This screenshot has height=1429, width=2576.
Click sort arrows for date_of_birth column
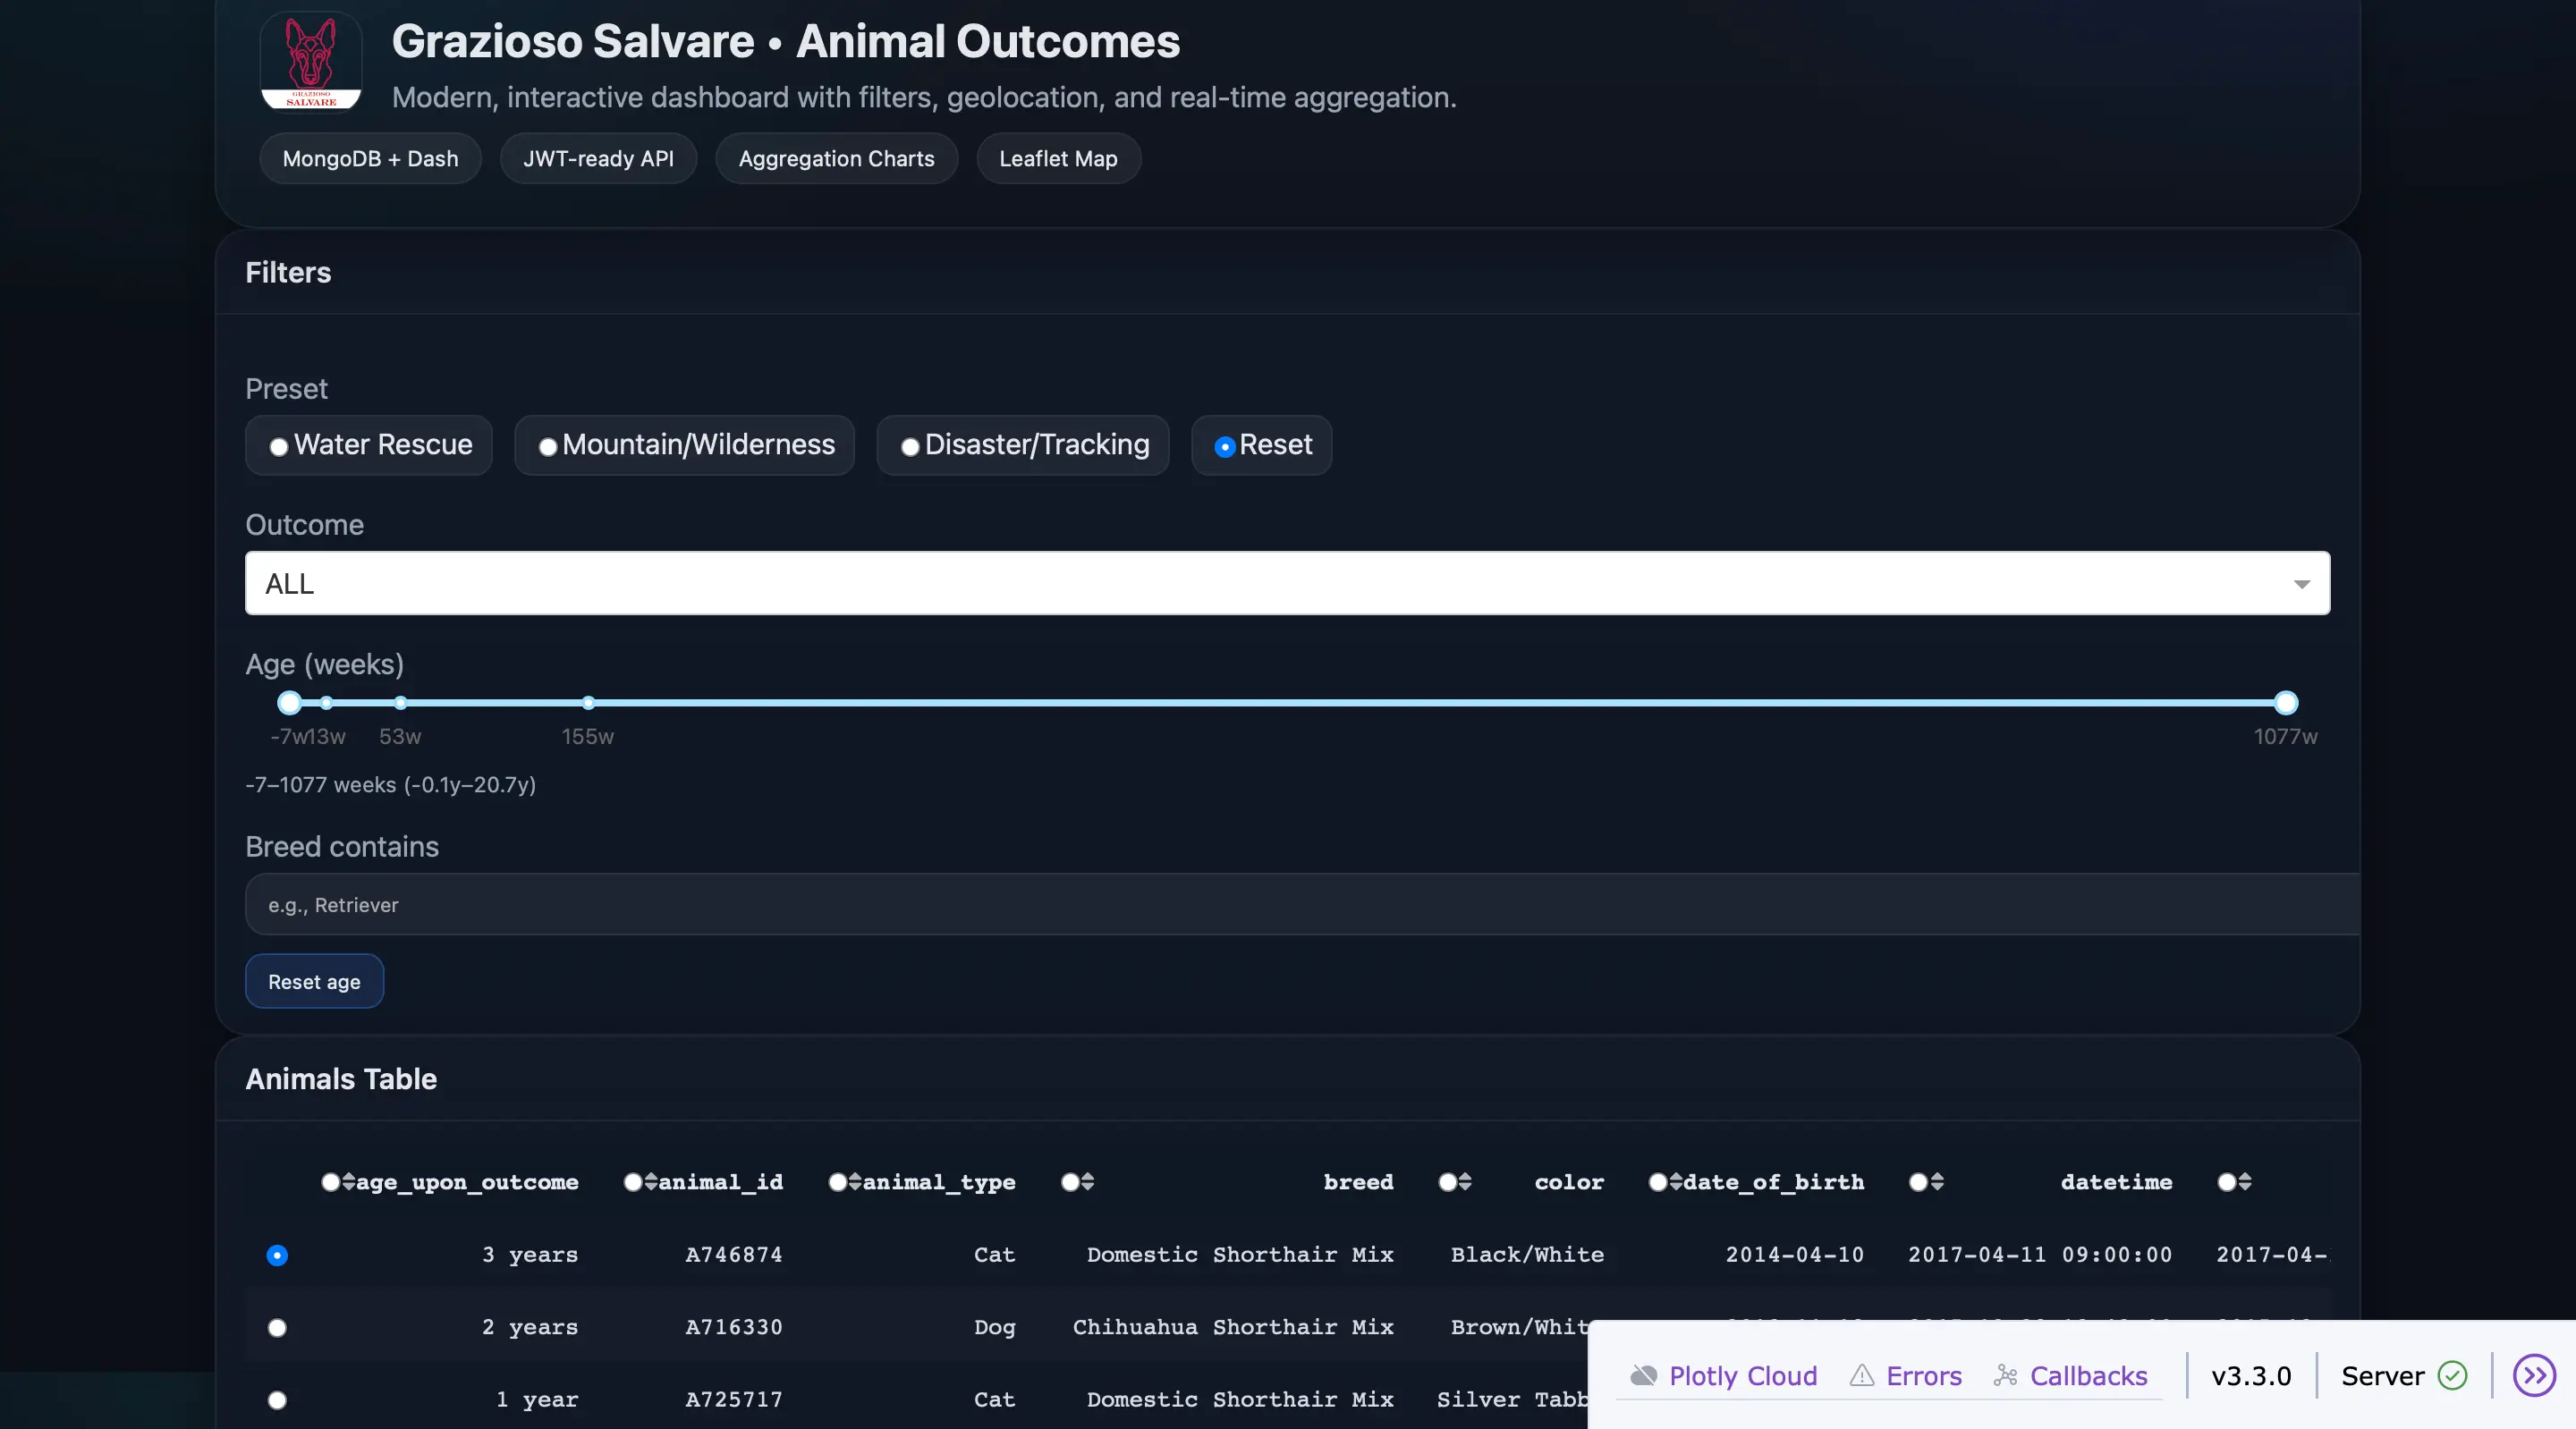(1675, 1182)
